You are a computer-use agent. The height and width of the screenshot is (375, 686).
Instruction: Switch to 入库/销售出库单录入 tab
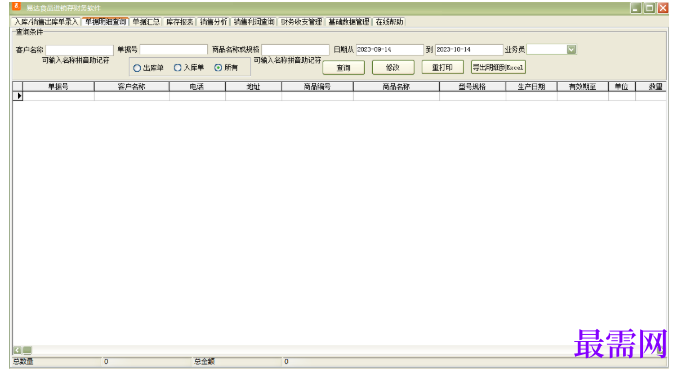(x=46, y=21)
